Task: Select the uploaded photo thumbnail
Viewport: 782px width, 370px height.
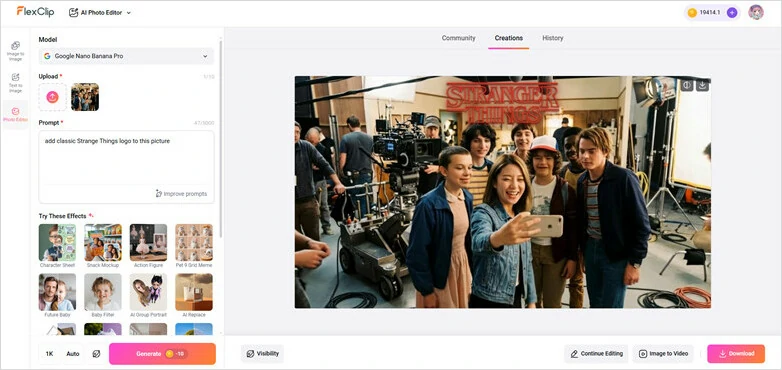Action: pyautogui.click(x=85, y=97)
